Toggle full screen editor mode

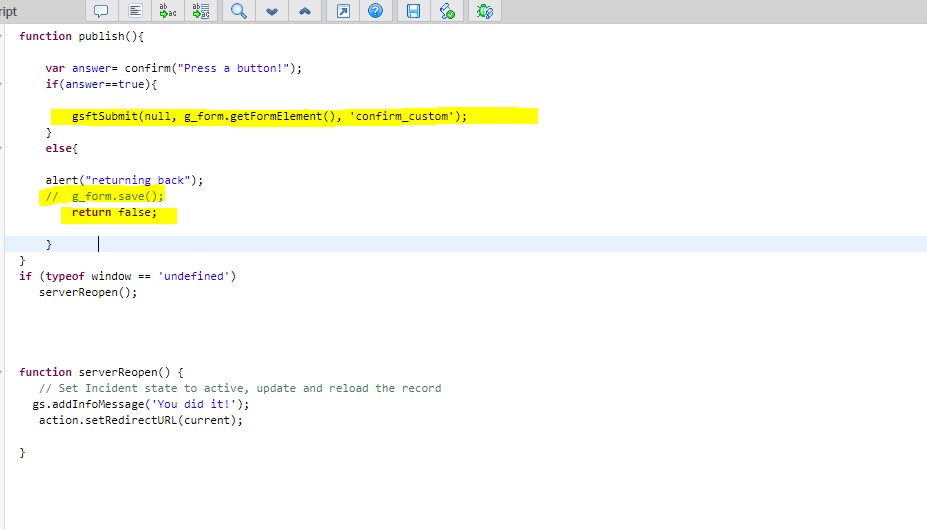pyautogui.click(x=342, y=11)
